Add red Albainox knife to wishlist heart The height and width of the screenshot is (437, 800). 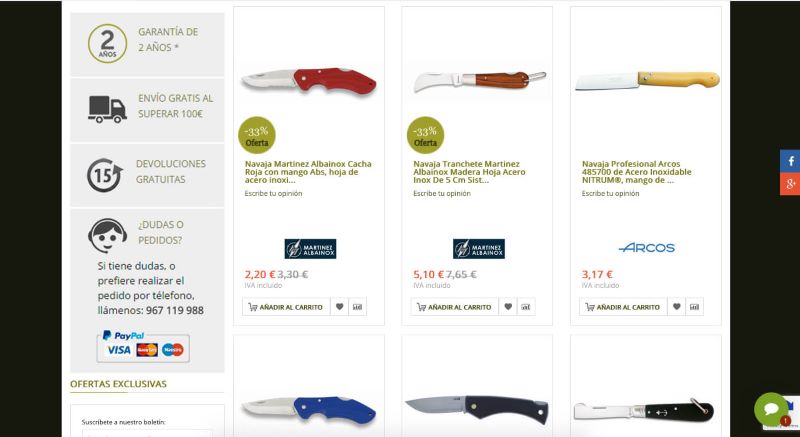click(339, 307)
